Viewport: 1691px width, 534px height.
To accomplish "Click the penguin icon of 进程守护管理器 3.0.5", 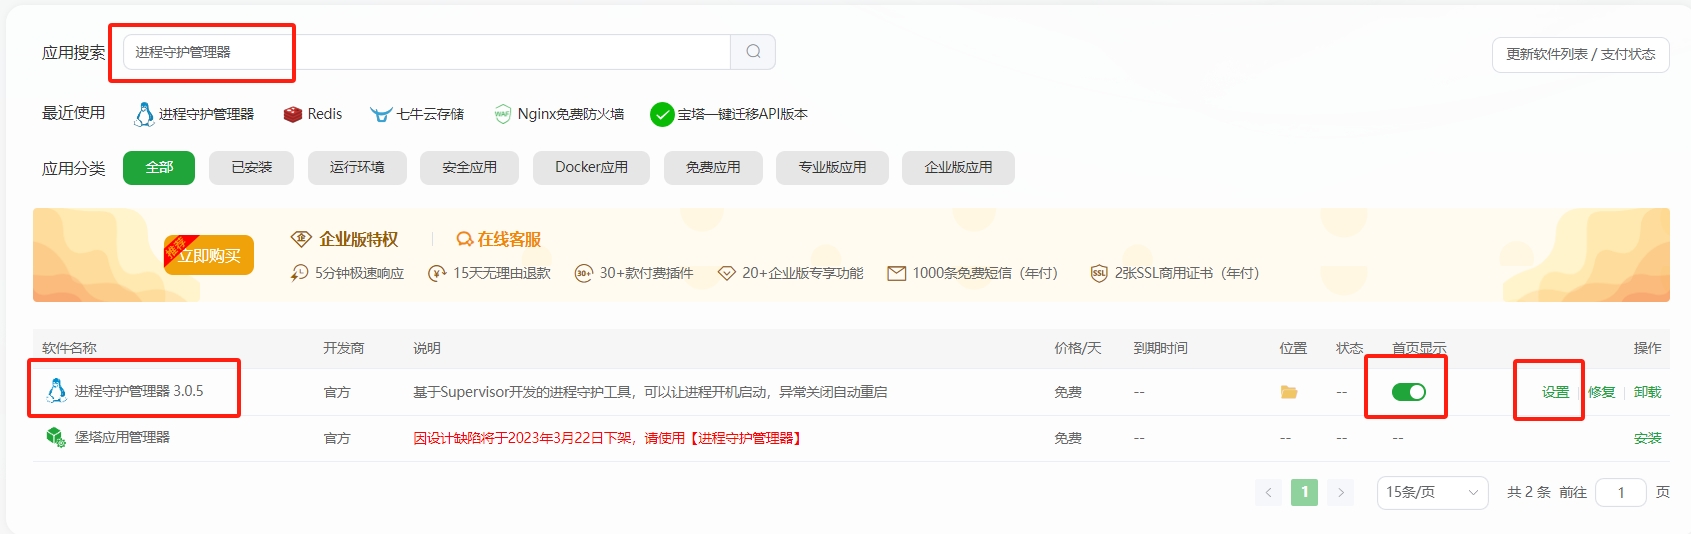I will tap(57, 391).
